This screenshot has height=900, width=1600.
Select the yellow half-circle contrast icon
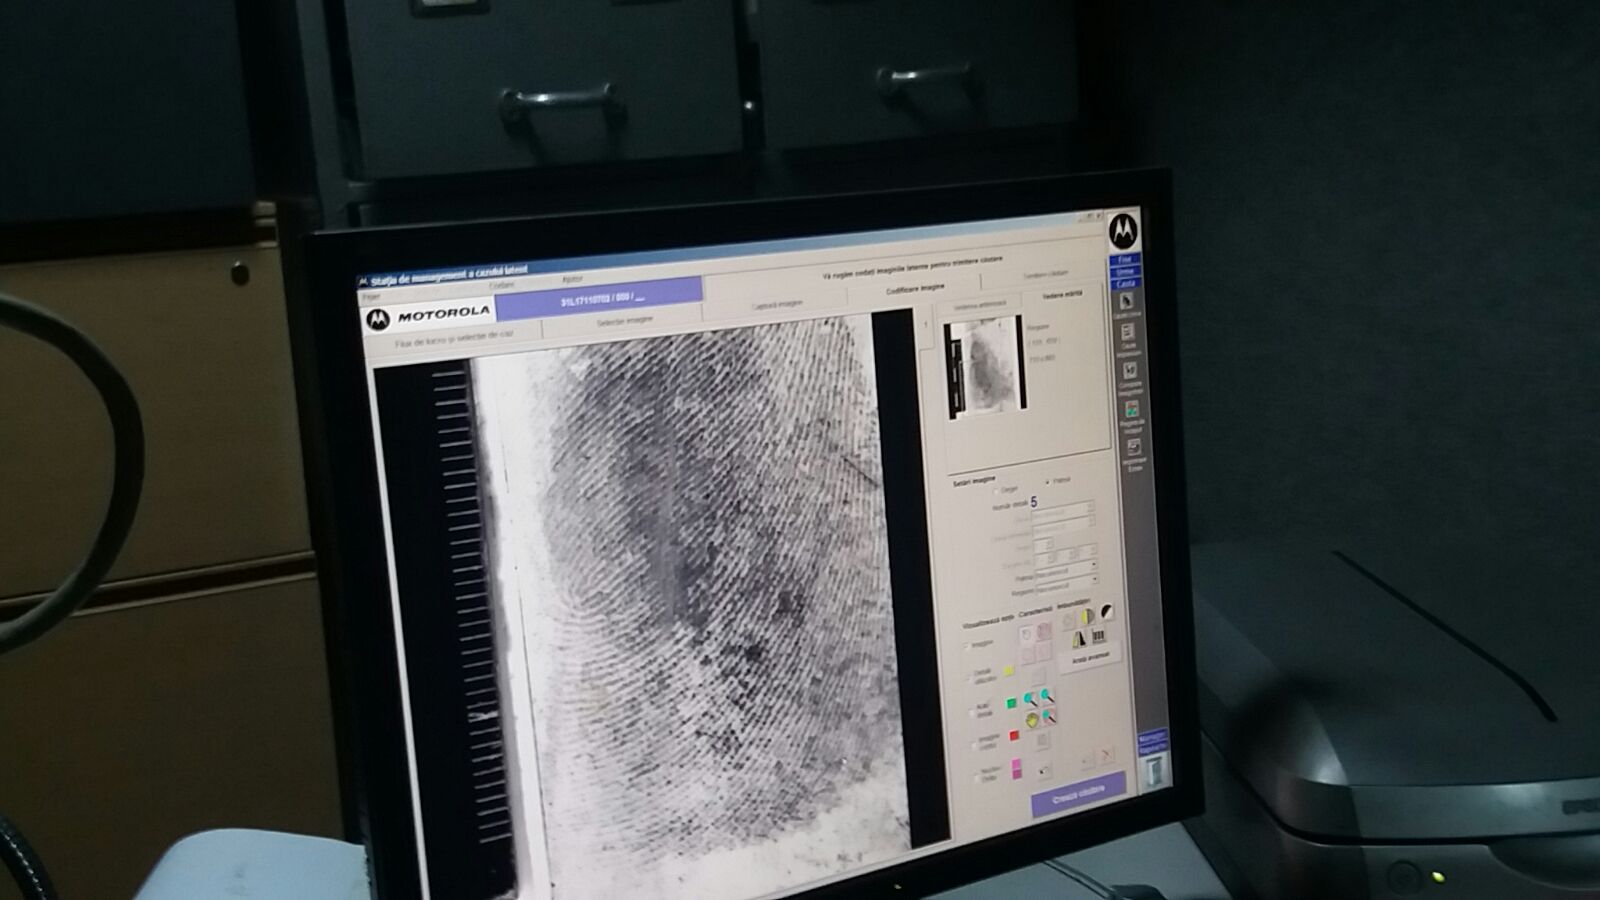click(1087, 617)
